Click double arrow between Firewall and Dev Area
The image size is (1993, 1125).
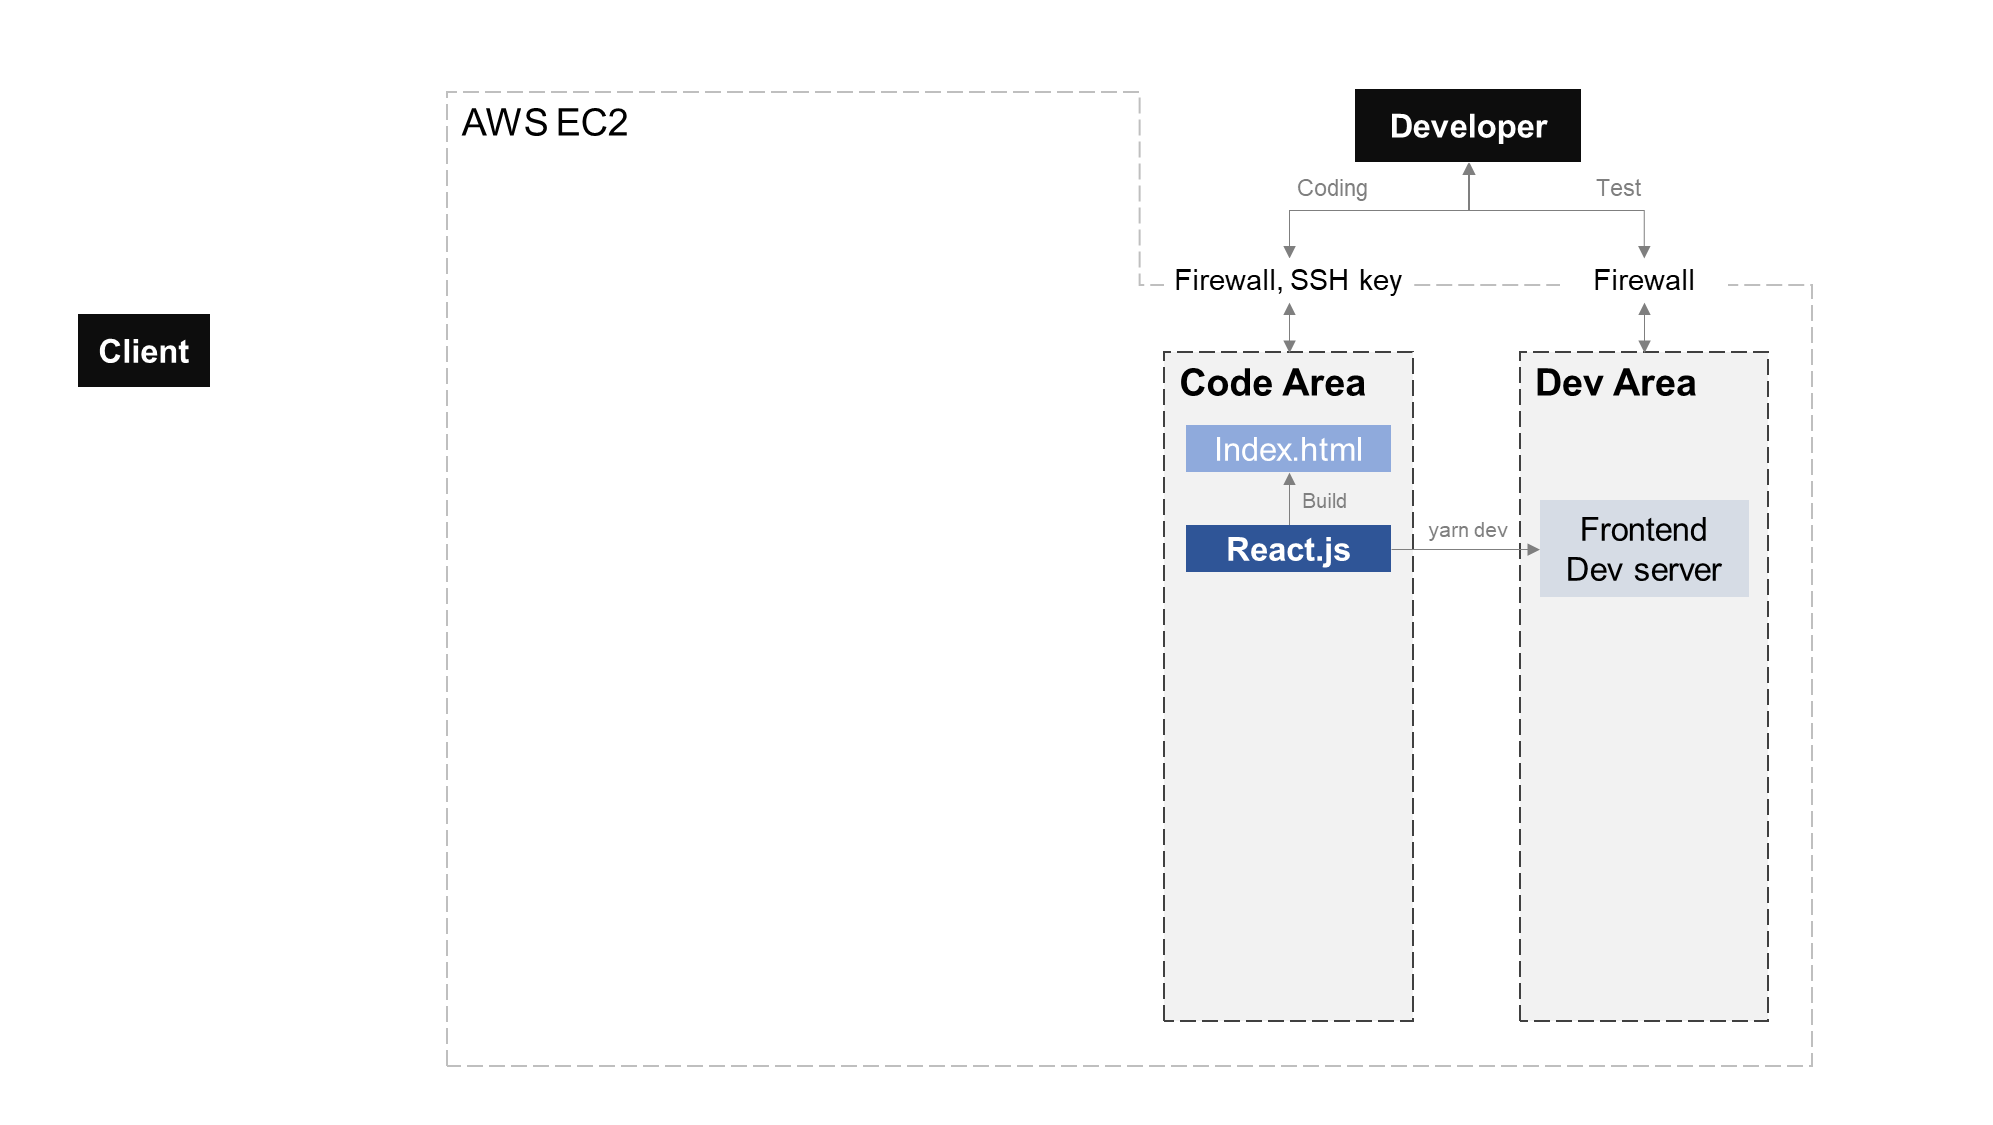pyautogui.click(x=1644, y=327)
